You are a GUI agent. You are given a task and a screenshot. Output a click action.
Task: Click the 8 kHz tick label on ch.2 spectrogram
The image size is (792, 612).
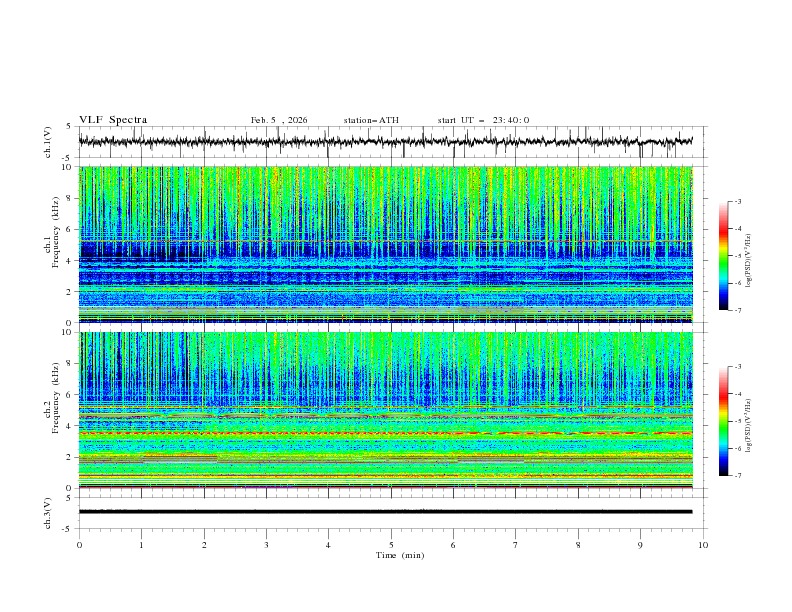70,364
